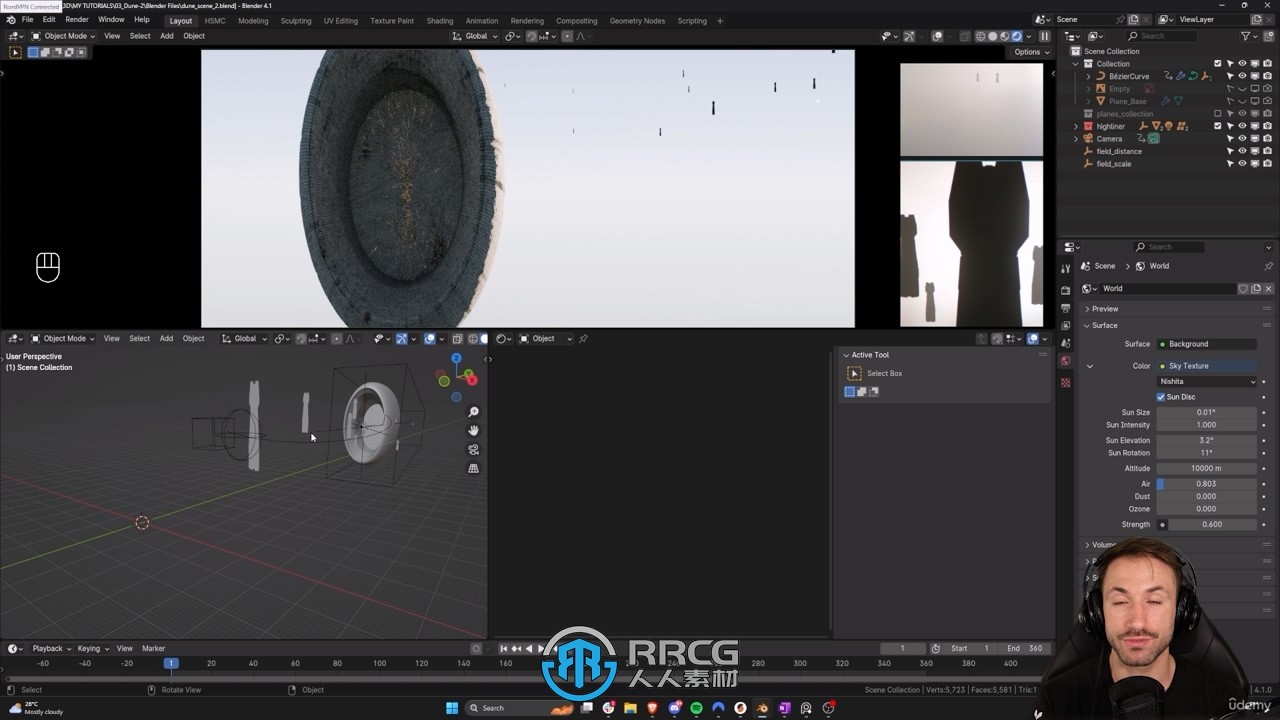Toggle highliner collection exclude checkbox
The width and height of the screenshot is (1280, 720).
pyautogui.click(x=1218, y=126)
